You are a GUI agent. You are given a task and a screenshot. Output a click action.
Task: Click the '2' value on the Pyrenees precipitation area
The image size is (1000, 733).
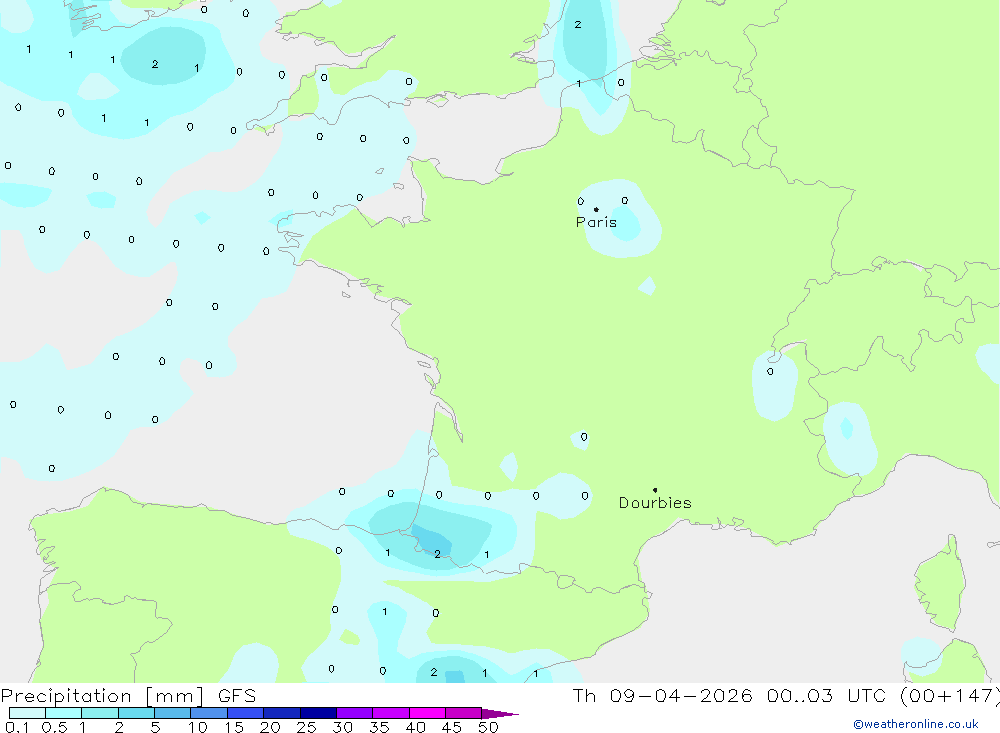point(438,554)
